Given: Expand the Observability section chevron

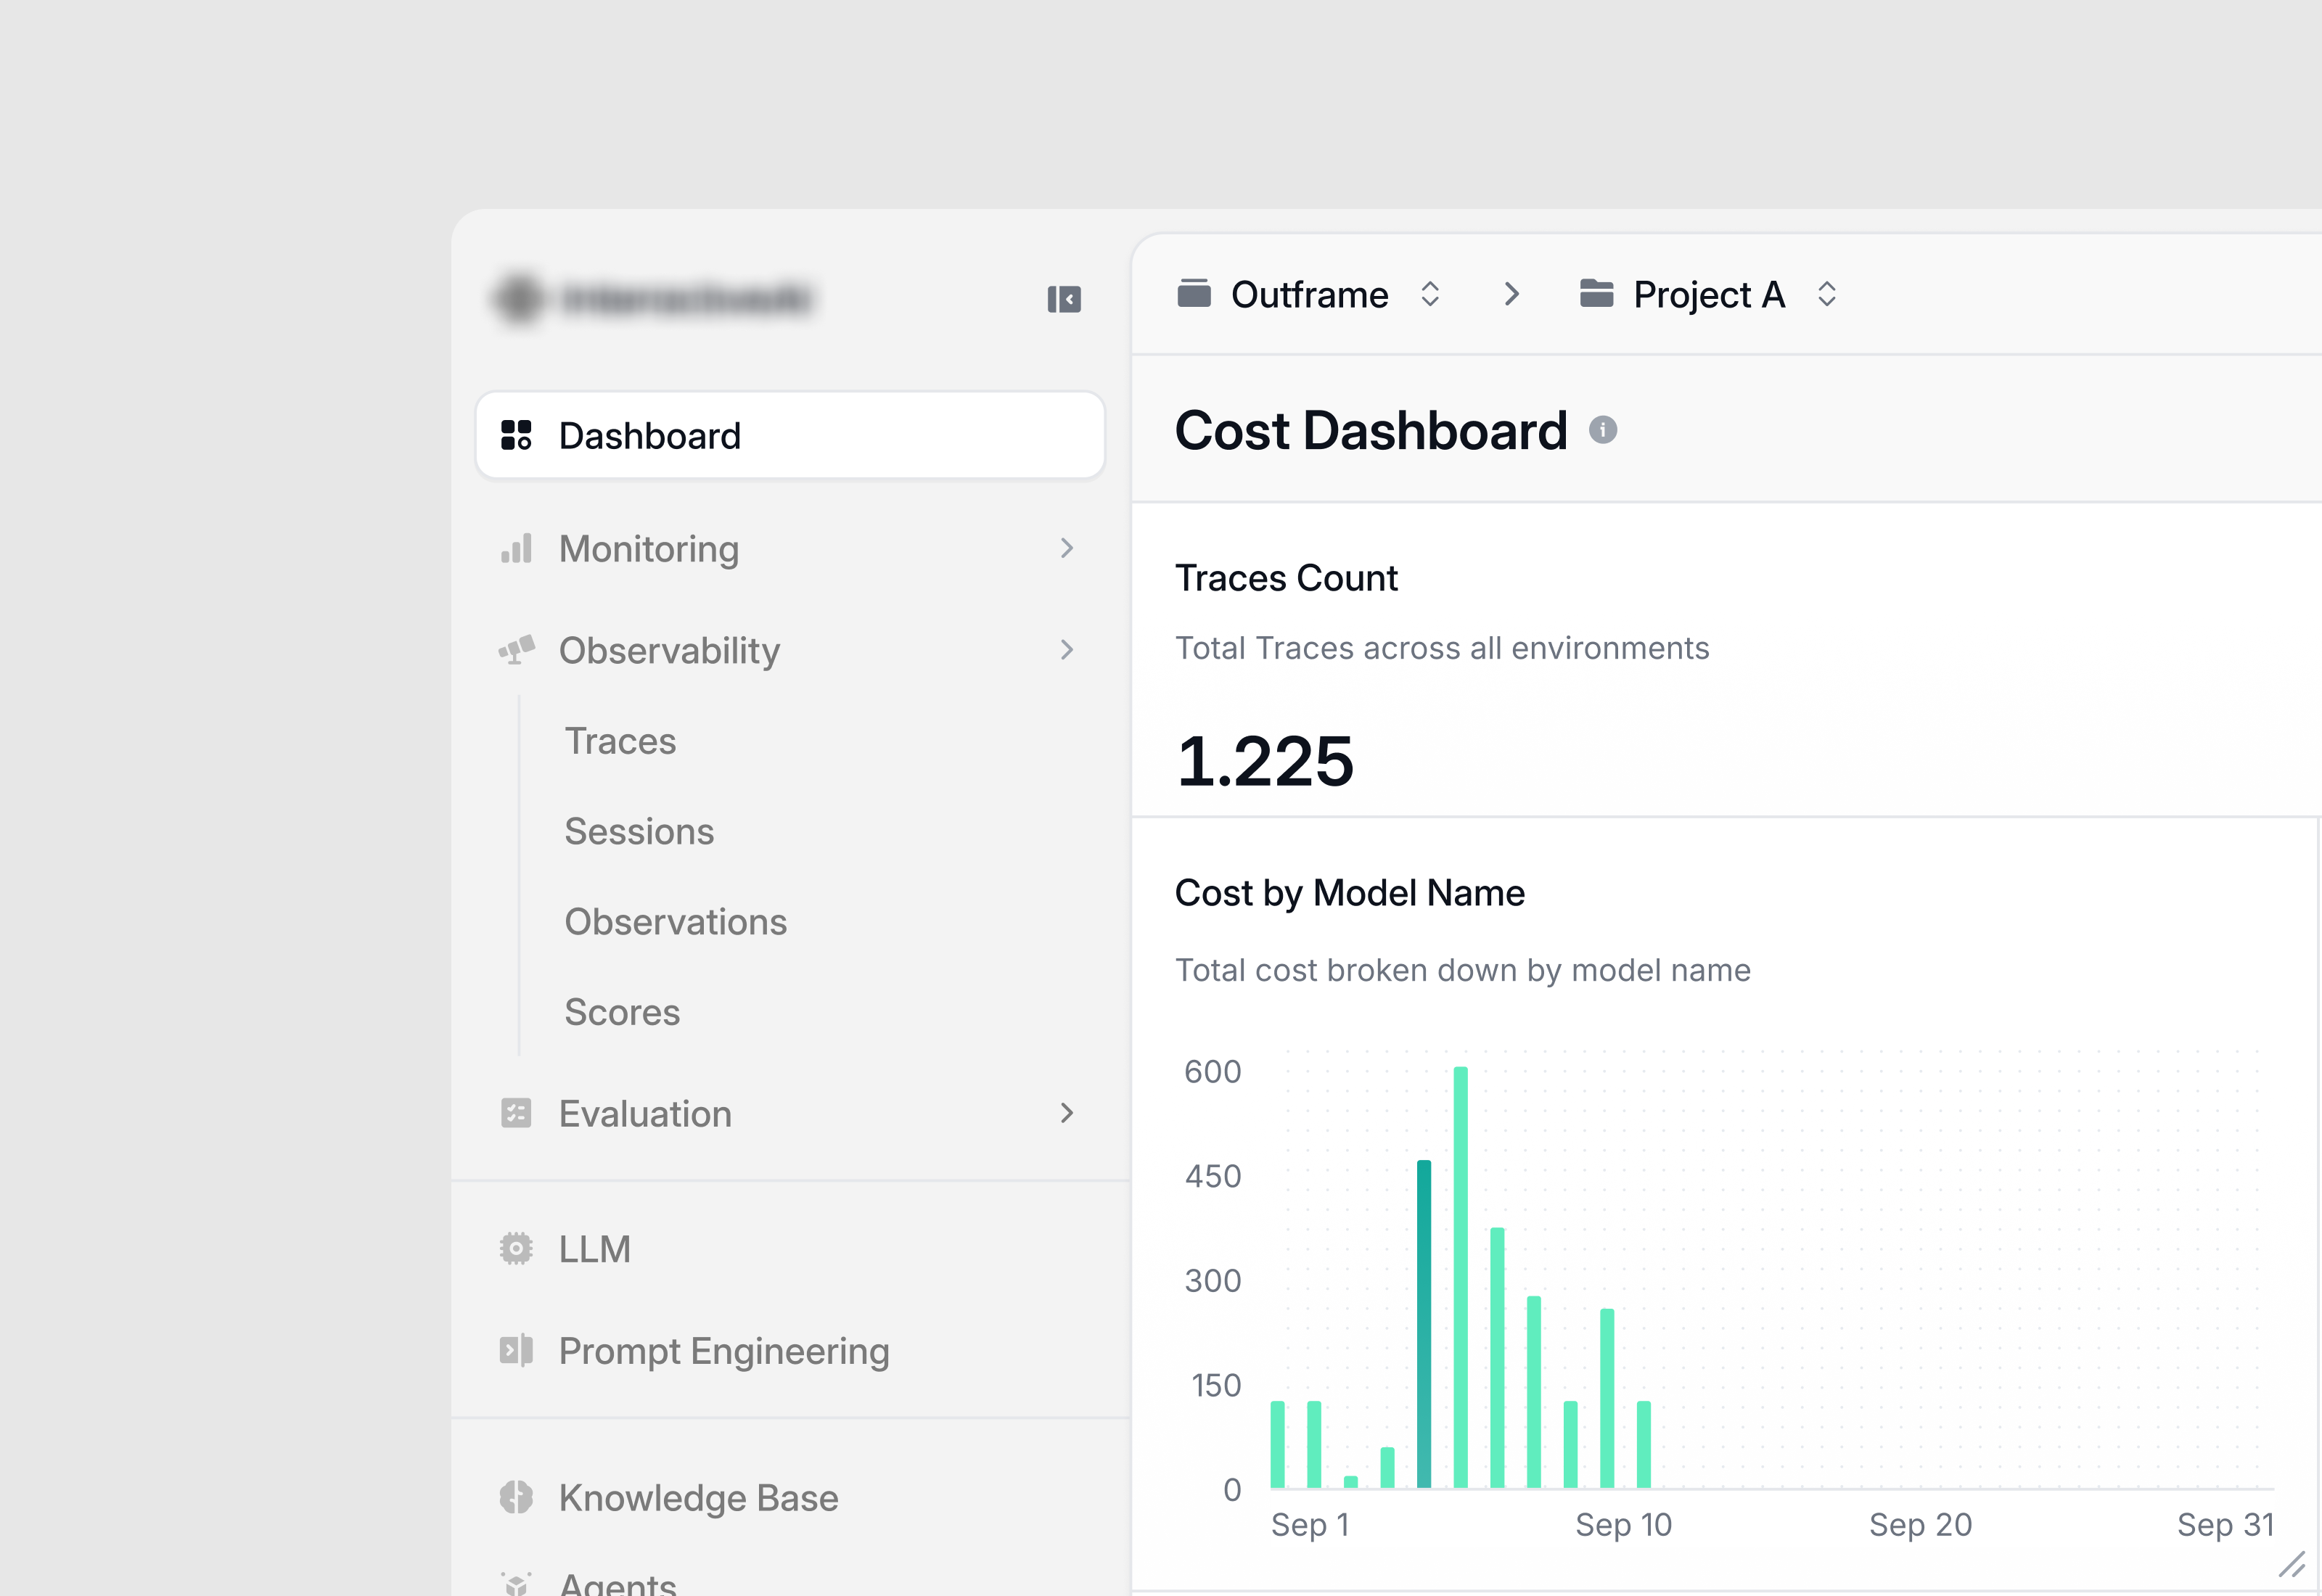Looking at the screenshot, I should tap(1066, 650).
